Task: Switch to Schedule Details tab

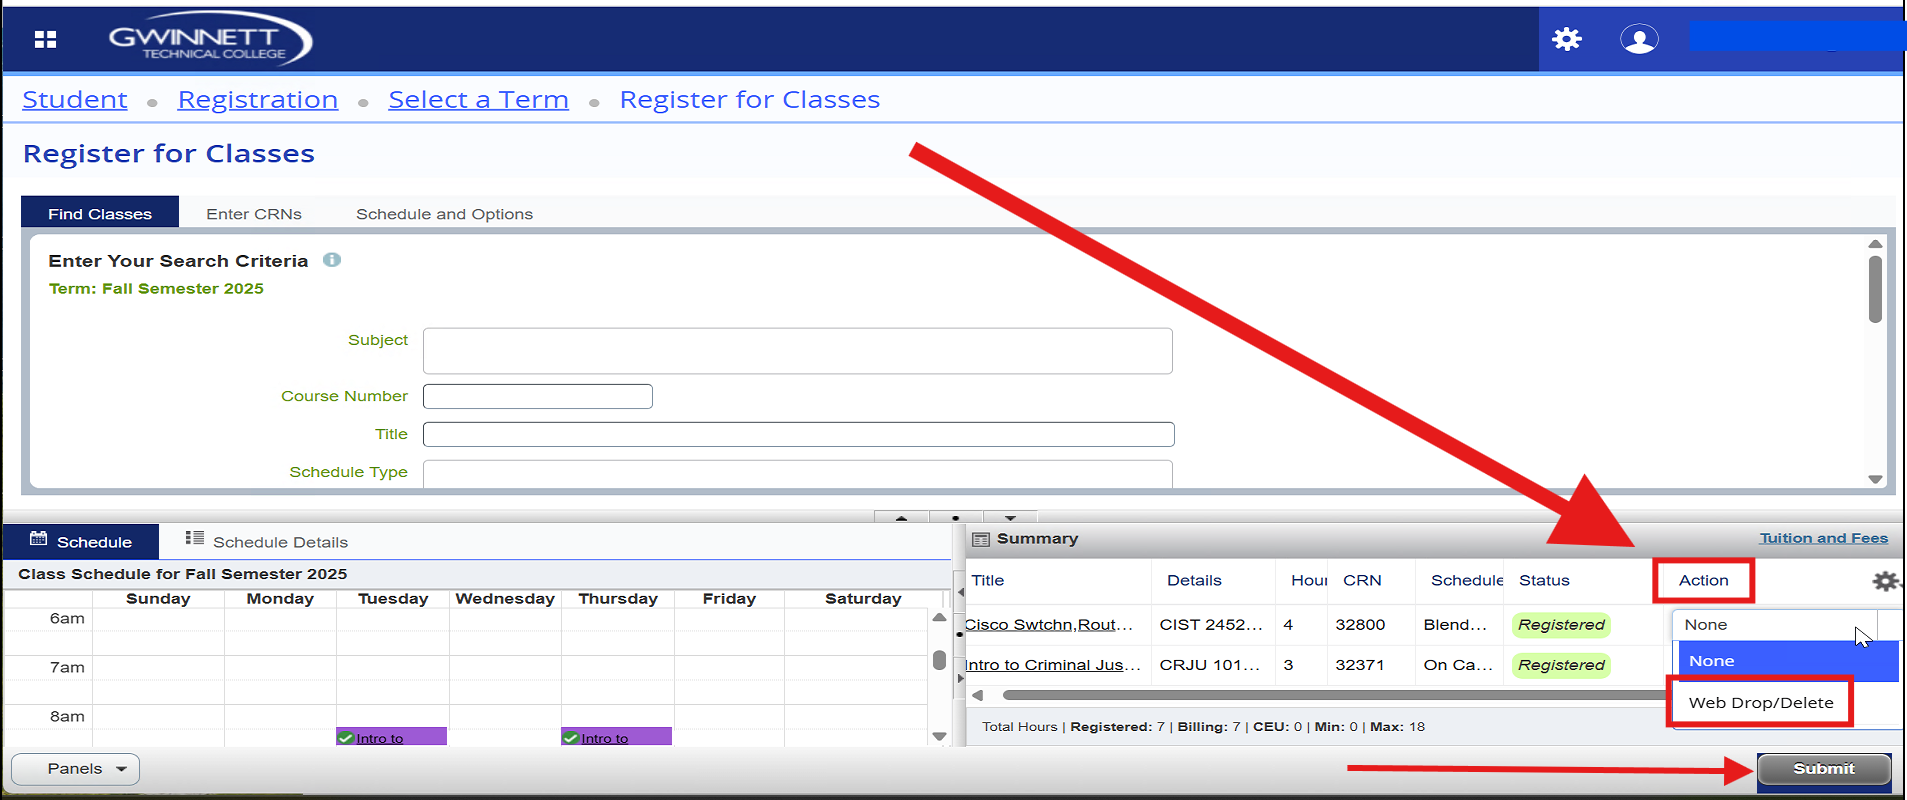Action: pos(267,542)
